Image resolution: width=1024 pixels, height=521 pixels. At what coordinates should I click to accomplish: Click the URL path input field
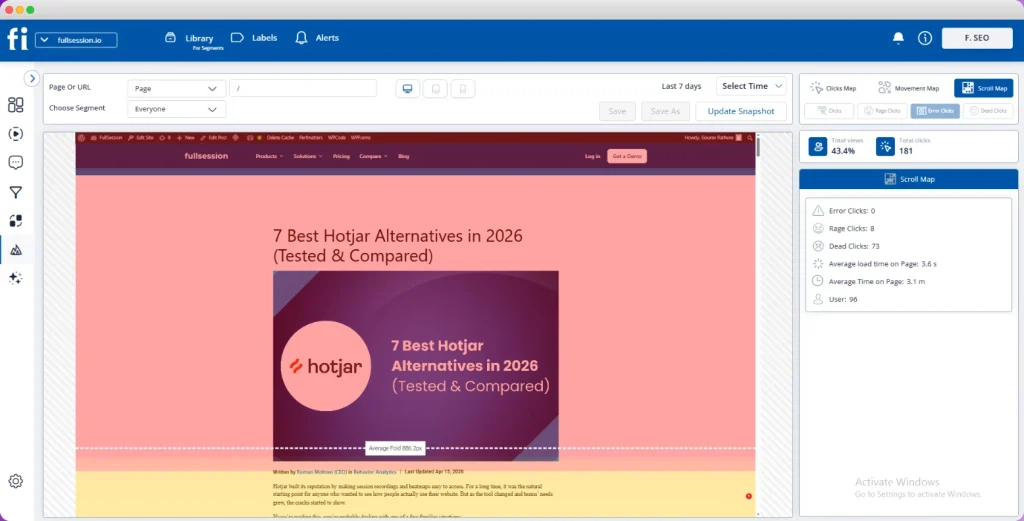(x=303, y=88)
